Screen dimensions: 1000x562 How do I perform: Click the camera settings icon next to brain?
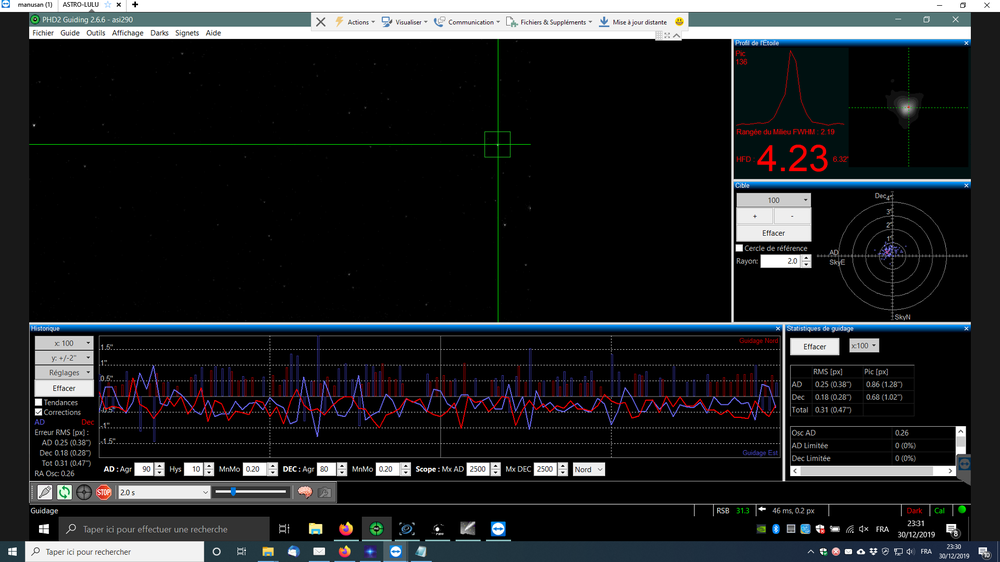point(325,492)
